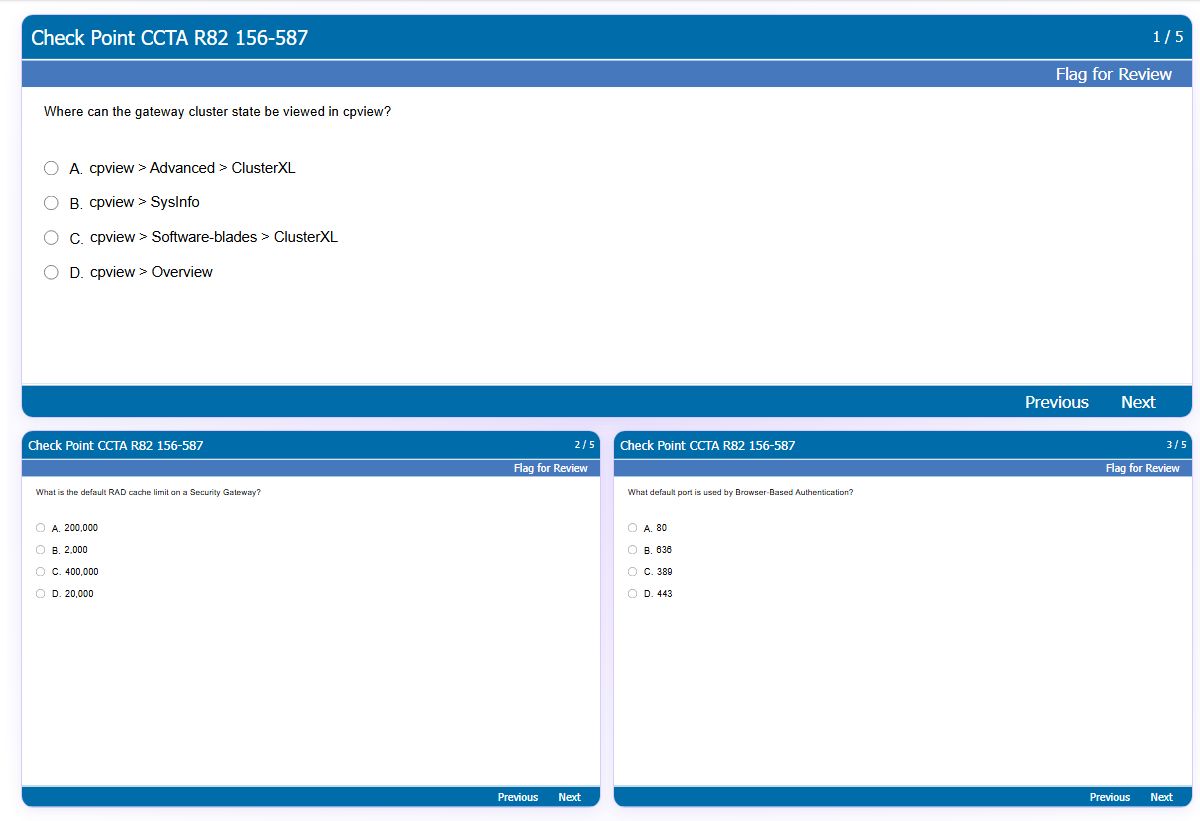Screen dimensions: 1200x821
Task: Click the question text about default RAD cache limit
Action: 148,492
